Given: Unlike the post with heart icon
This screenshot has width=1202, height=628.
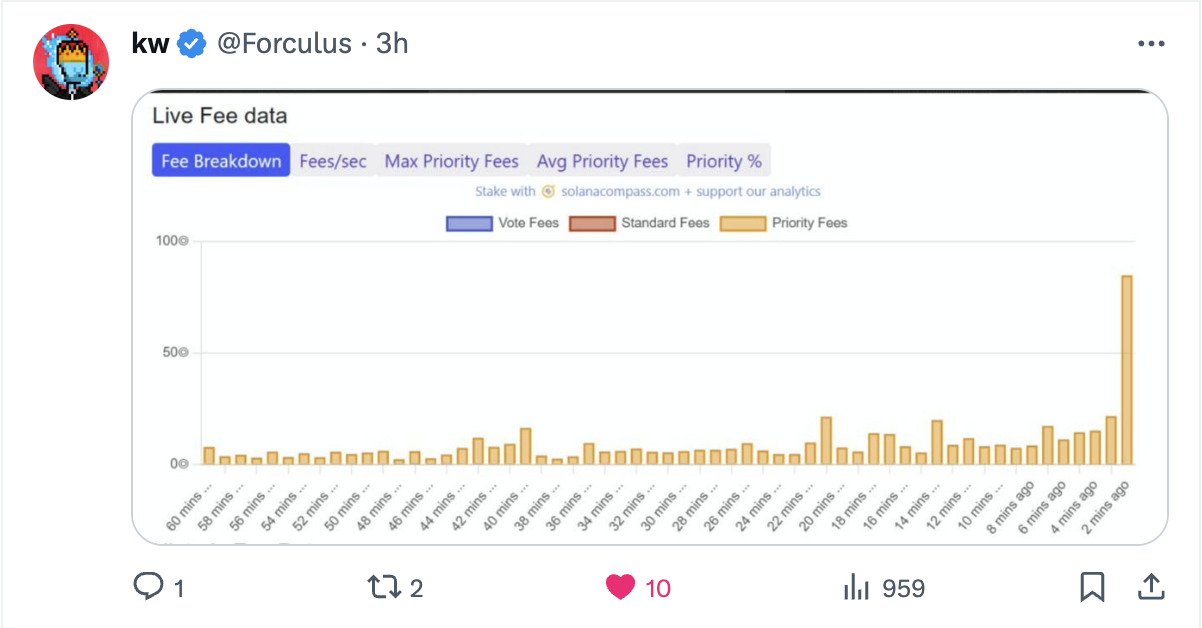Looking at the screenshot, I should click(621, 587).
